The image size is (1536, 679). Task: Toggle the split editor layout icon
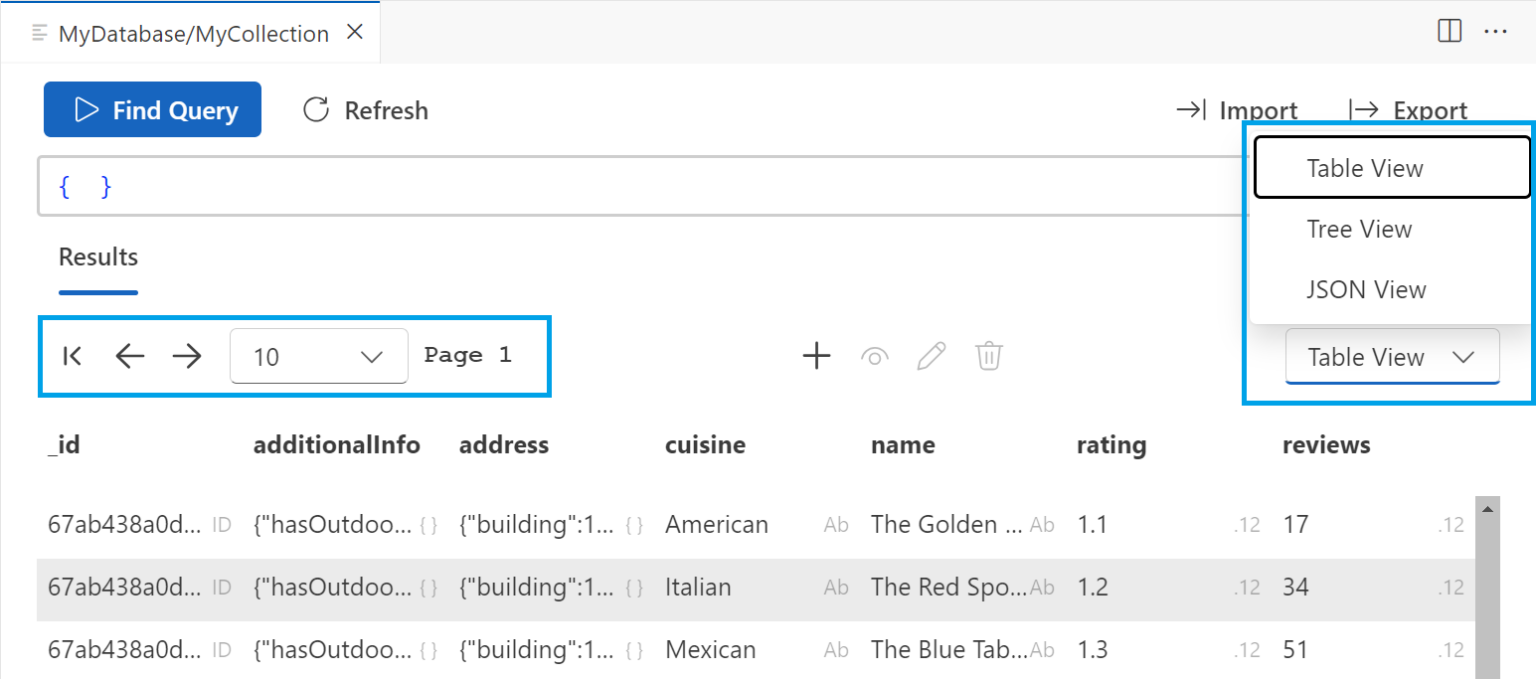[1448, 31]
